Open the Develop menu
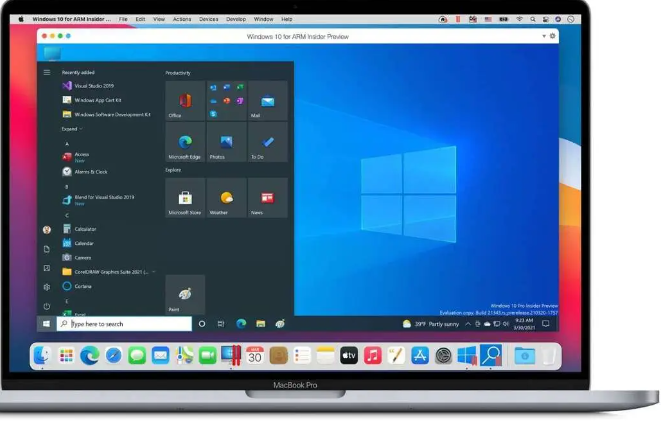Image resolution: width=662 pixels, height=422 pixels. click(236, 19)
